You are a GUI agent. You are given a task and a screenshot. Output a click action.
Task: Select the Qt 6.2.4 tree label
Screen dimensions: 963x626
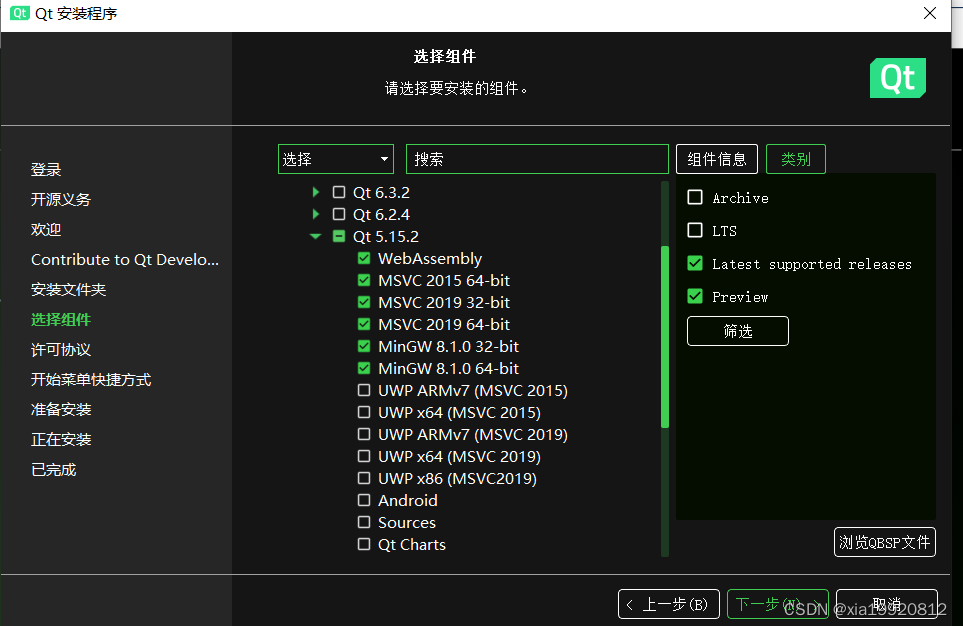[381, 214]
